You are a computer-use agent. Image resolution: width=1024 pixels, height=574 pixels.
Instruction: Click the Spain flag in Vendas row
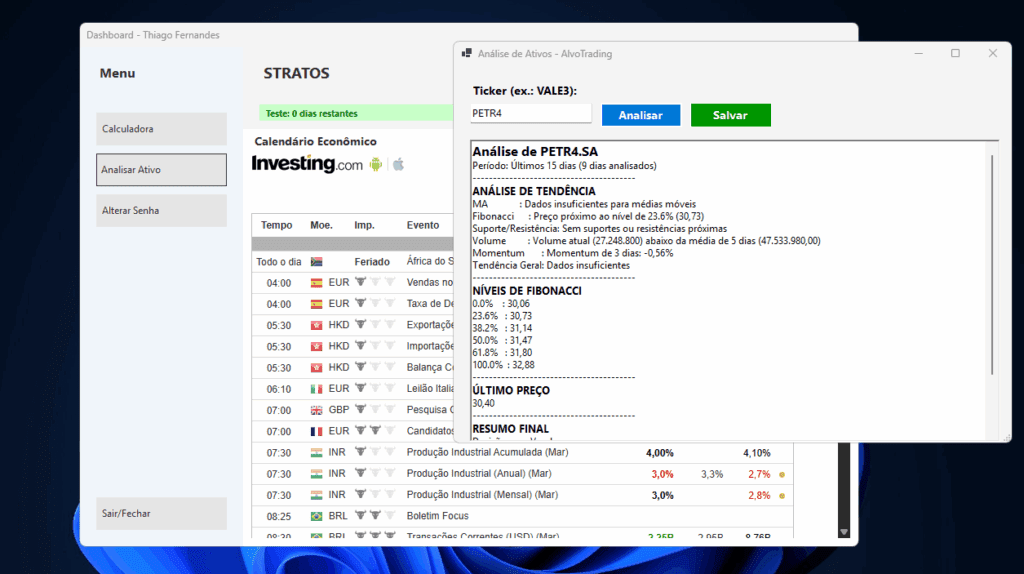click(317, 283)
